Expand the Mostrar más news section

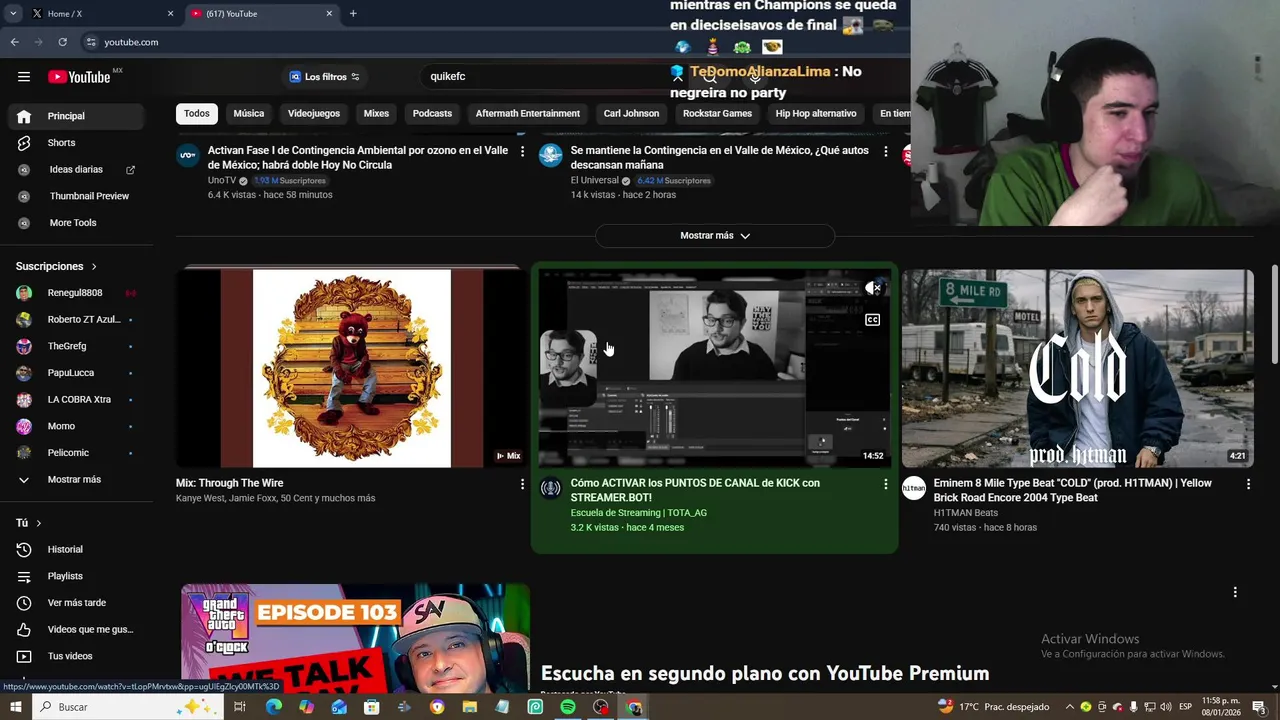click(x=715, y=235)
